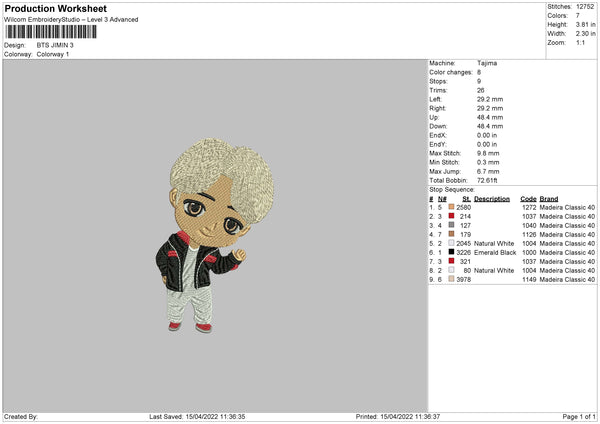Click the Zoom value '1:1'
This screenshot has width=600, height=424.
tap(580, 43)
